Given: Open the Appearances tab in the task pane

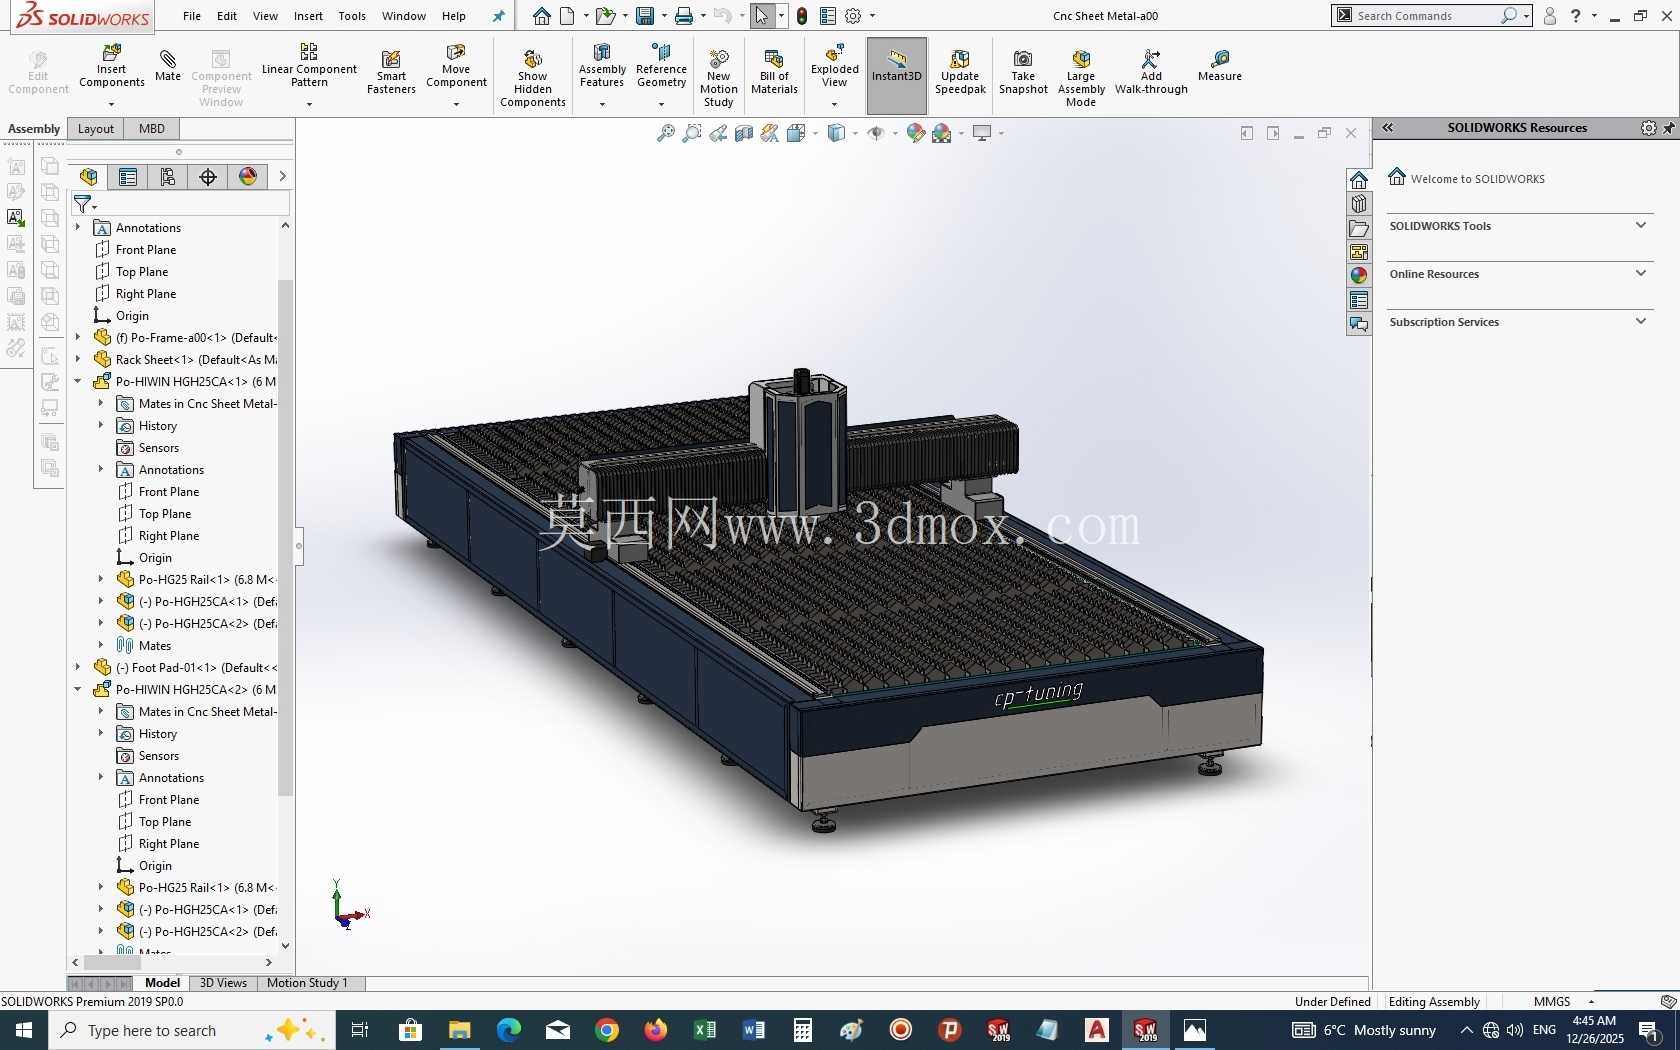Looking at the screenshot, I should point(1359,276).
